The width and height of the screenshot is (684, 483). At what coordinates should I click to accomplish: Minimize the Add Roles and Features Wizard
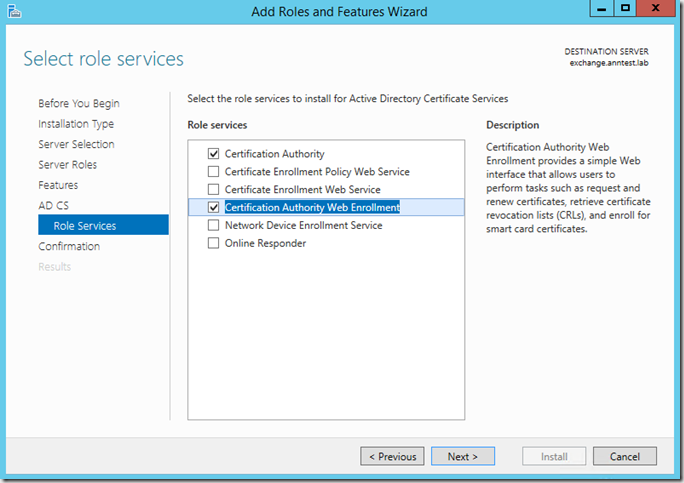coord(596,8)
